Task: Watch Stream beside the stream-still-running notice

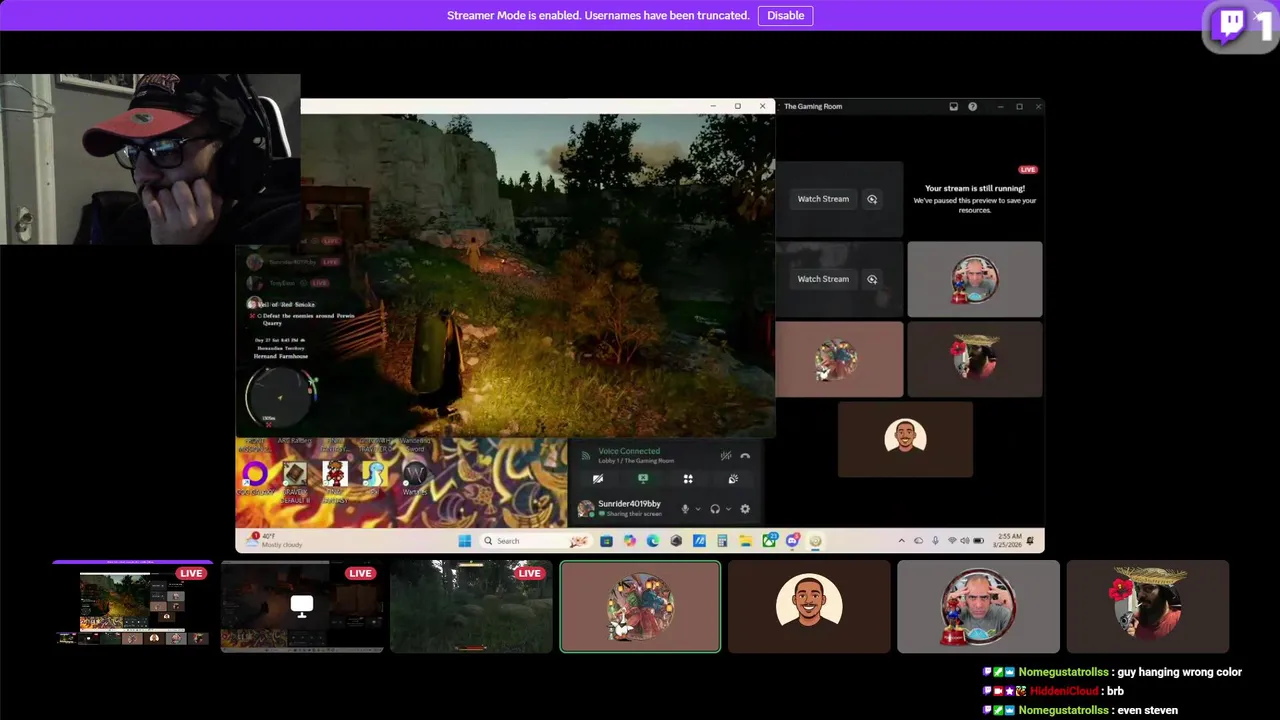Action: click(x=823, y=199)
